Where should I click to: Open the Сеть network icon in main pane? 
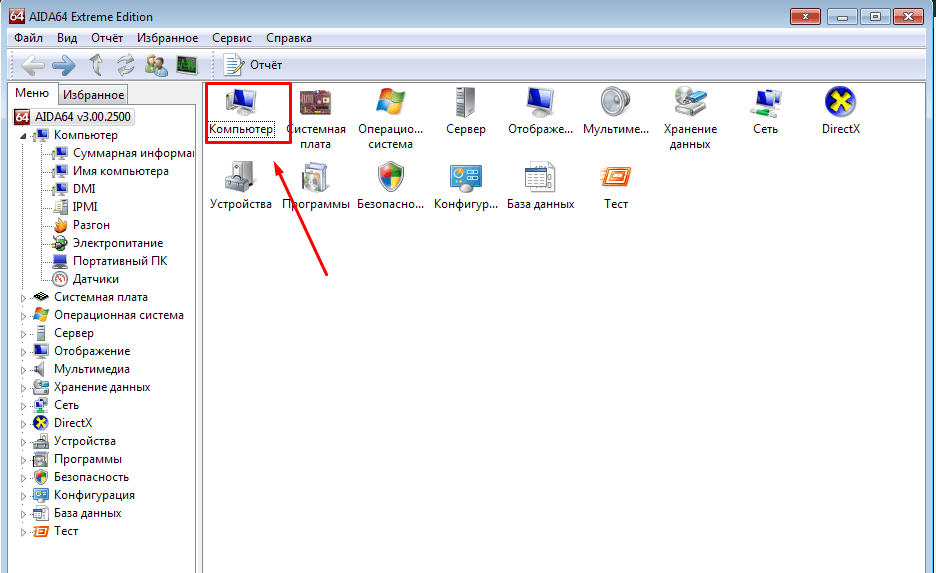[765, 112]
